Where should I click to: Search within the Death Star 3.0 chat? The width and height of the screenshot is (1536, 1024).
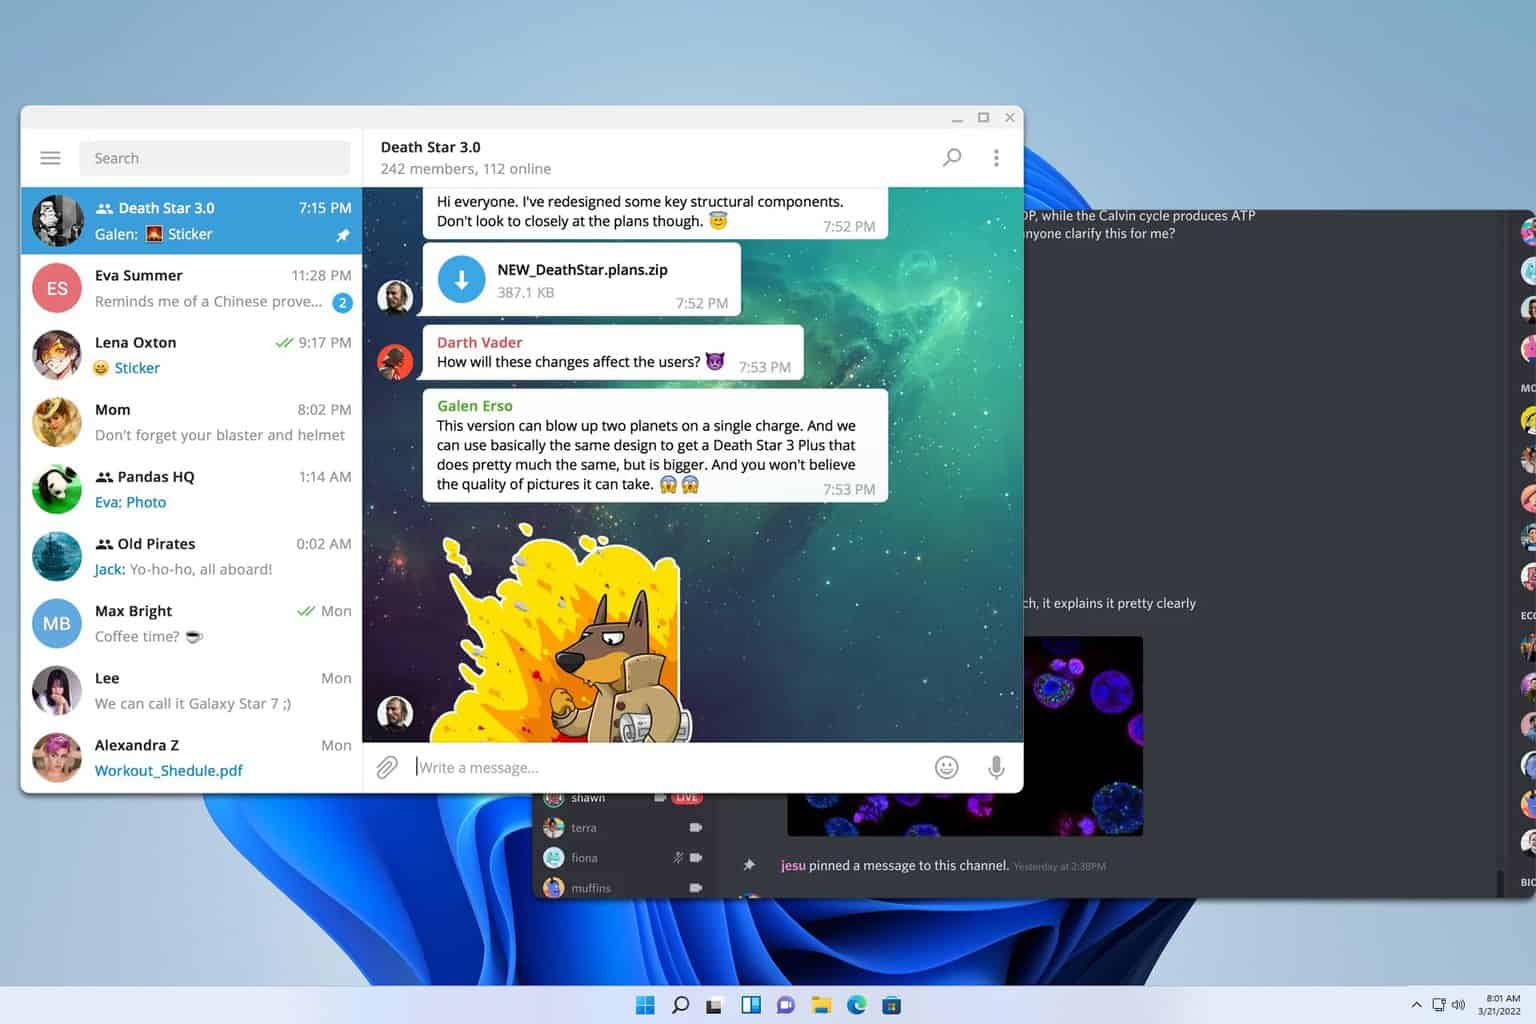point(952,157)
